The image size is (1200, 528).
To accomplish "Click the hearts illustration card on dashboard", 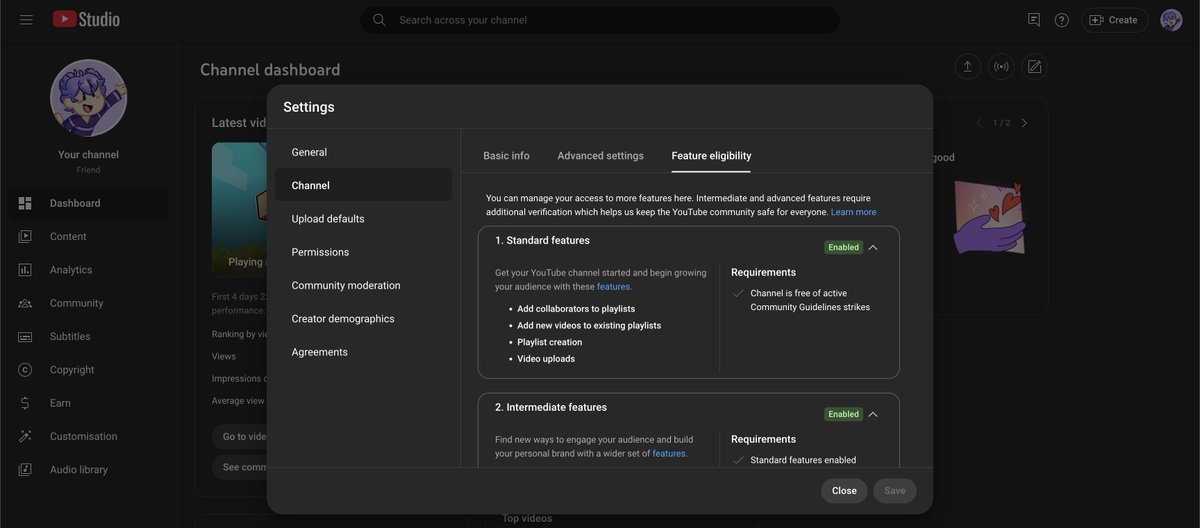I will (x=989, y=217).
